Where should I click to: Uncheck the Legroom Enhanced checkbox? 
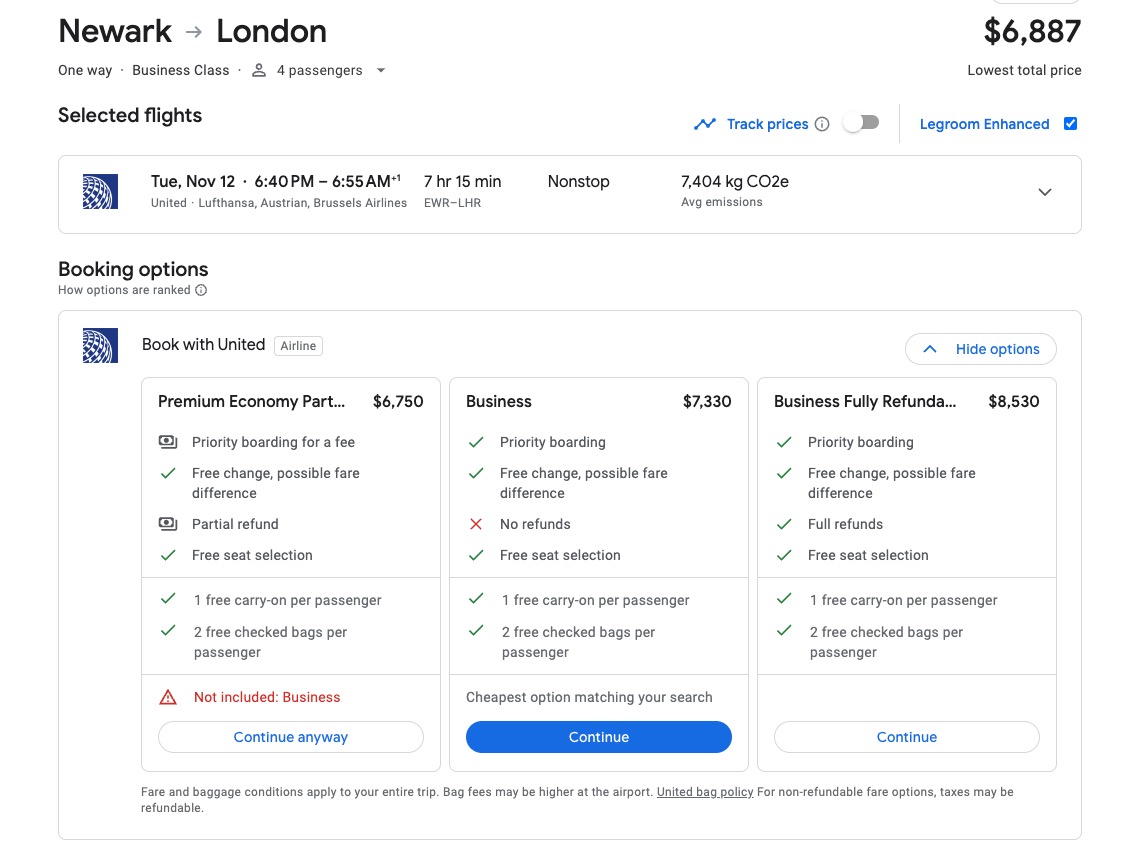pos(1070,124)
